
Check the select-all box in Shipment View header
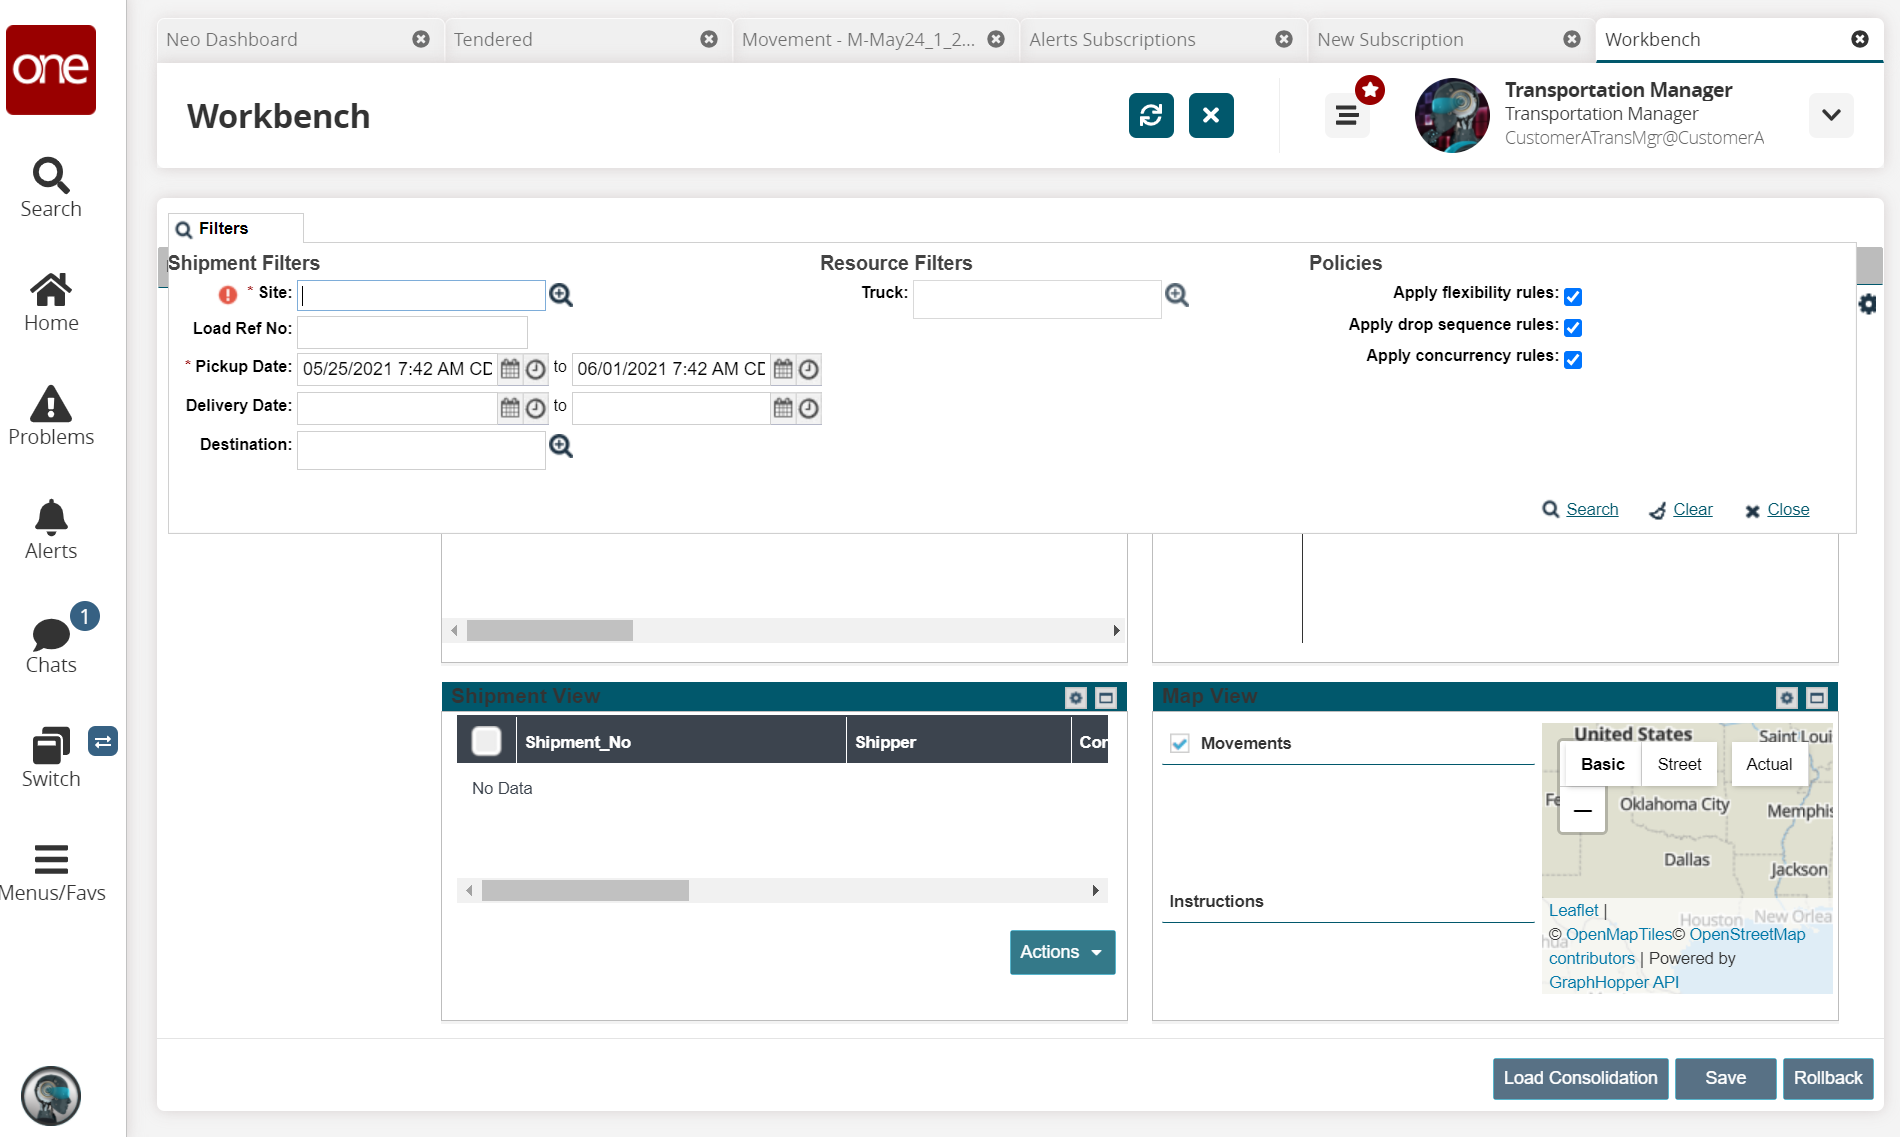click(486, 741)
